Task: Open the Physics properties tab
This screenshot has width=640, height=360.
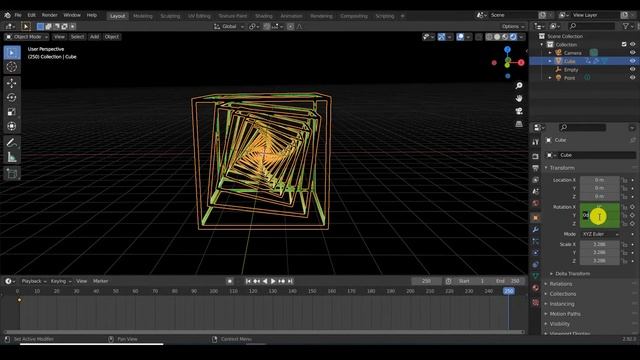Action: [536, 253]
